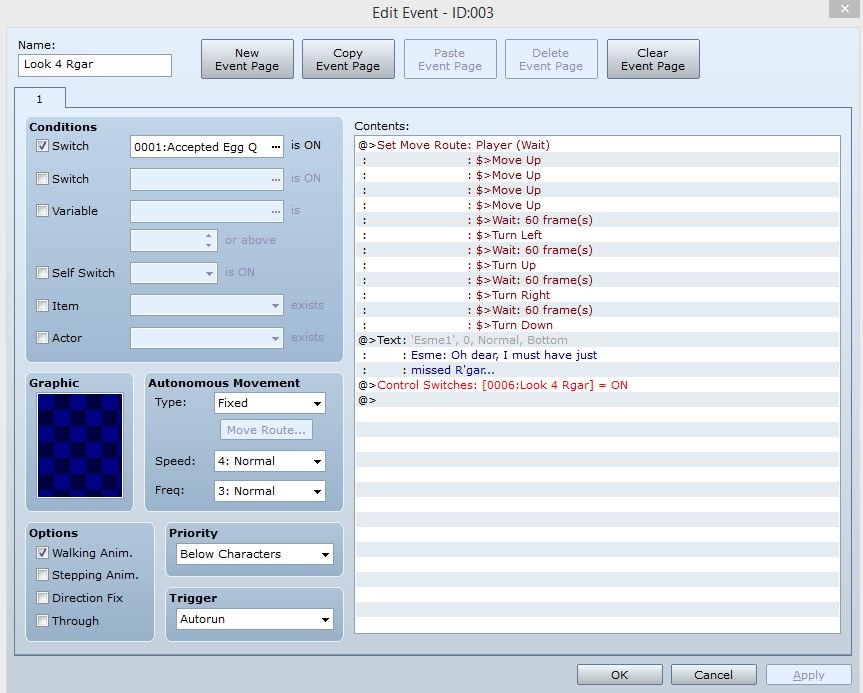Click the Move Route... button

tap(266, 430)
